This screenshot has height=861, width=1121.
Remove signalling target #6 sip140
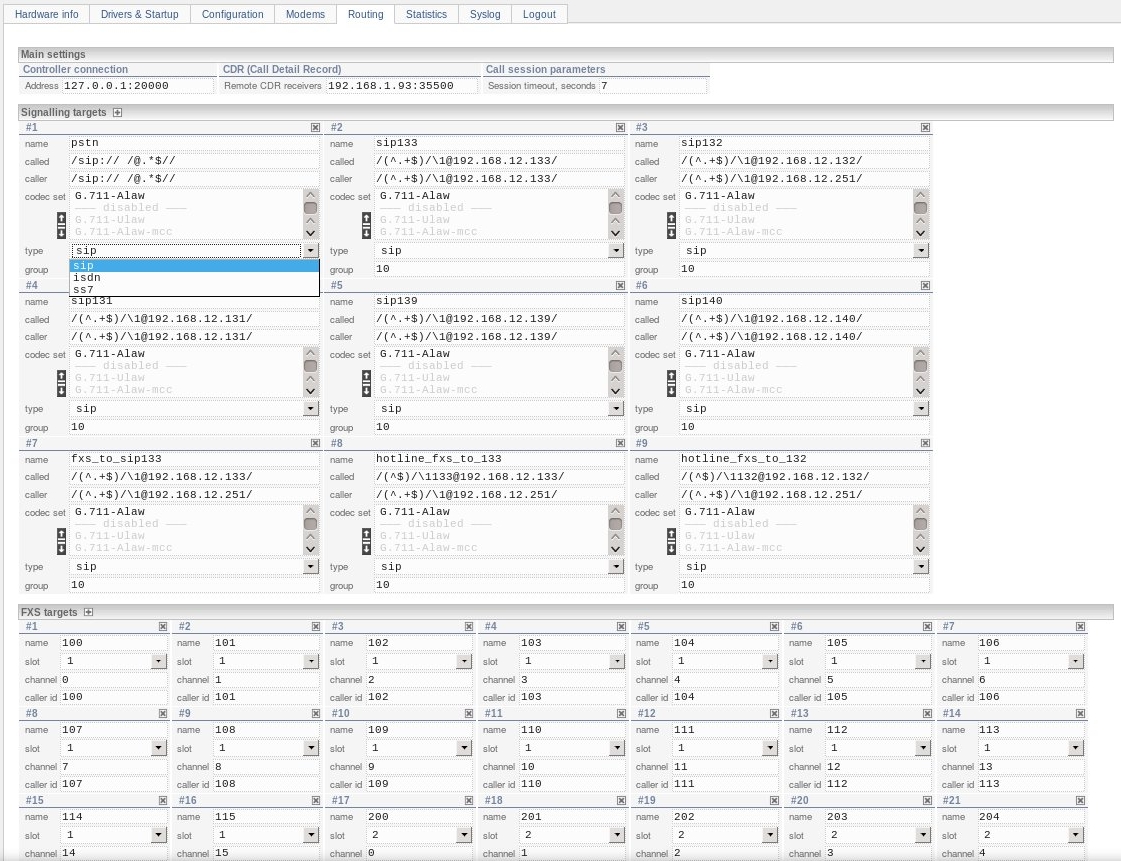click(x=925, y=285)
